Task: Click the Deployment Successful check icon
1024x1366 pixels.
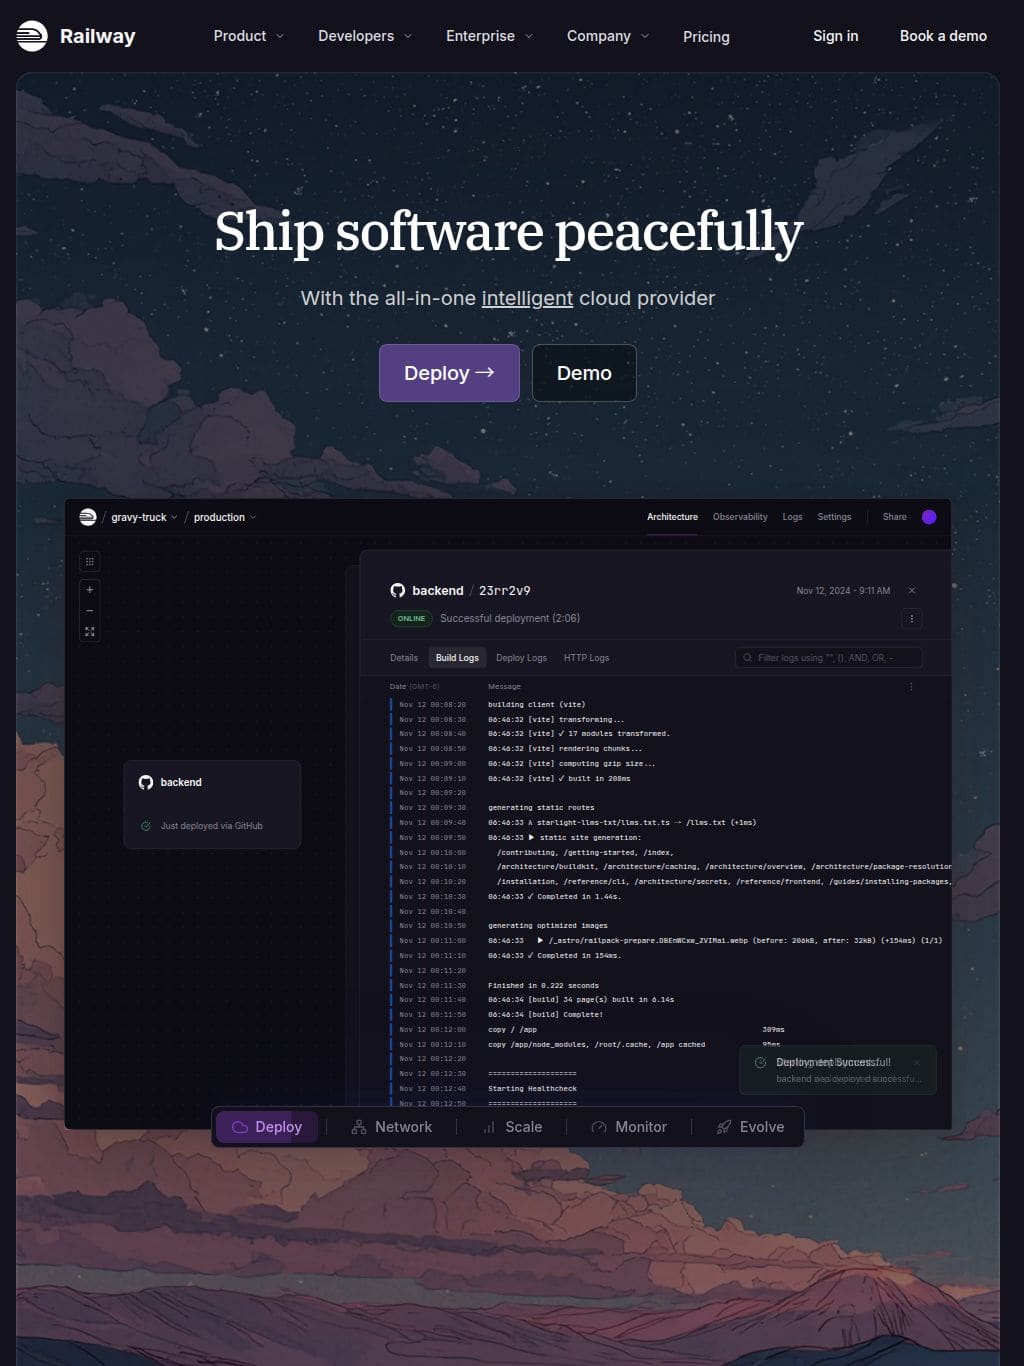Action: tap(760, 1063)
